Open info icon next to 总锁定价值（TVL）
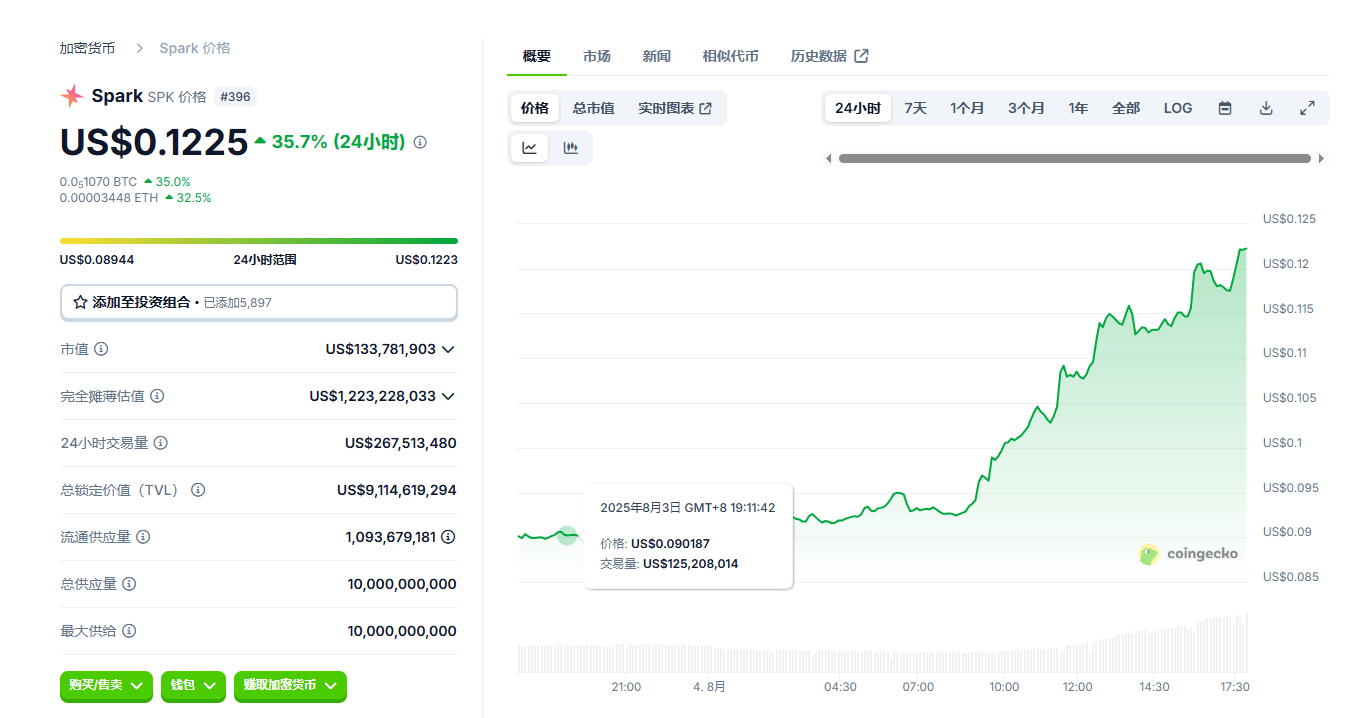1362x718 pixels. 198,490
